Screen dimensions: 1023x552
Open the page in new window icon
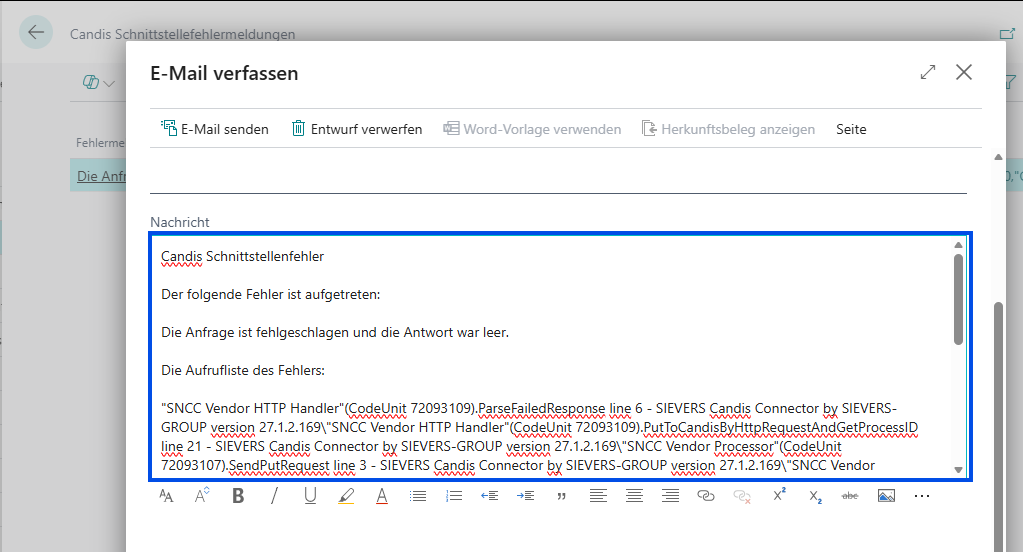click(x=1007, y=33)
